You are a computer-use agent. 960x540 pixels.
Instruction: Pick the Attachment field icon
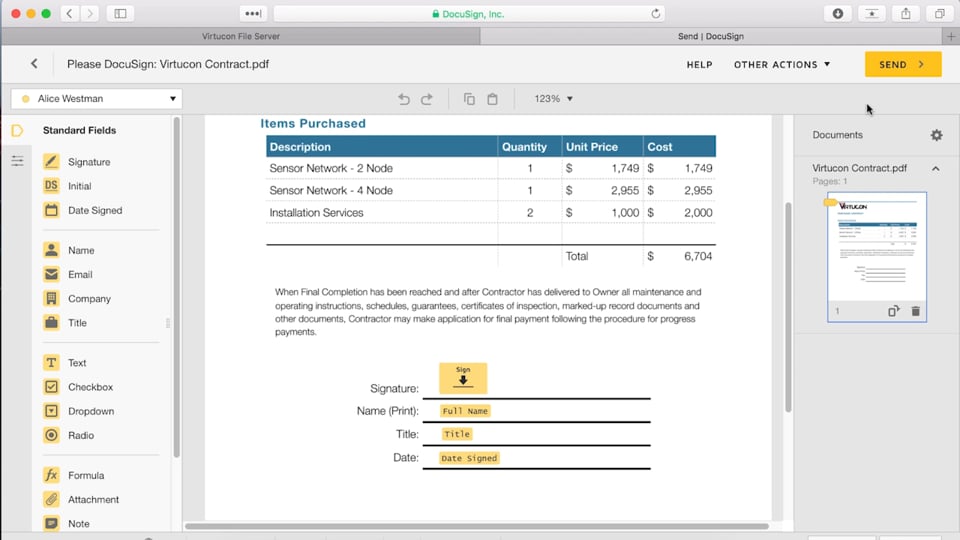[51, 500]
